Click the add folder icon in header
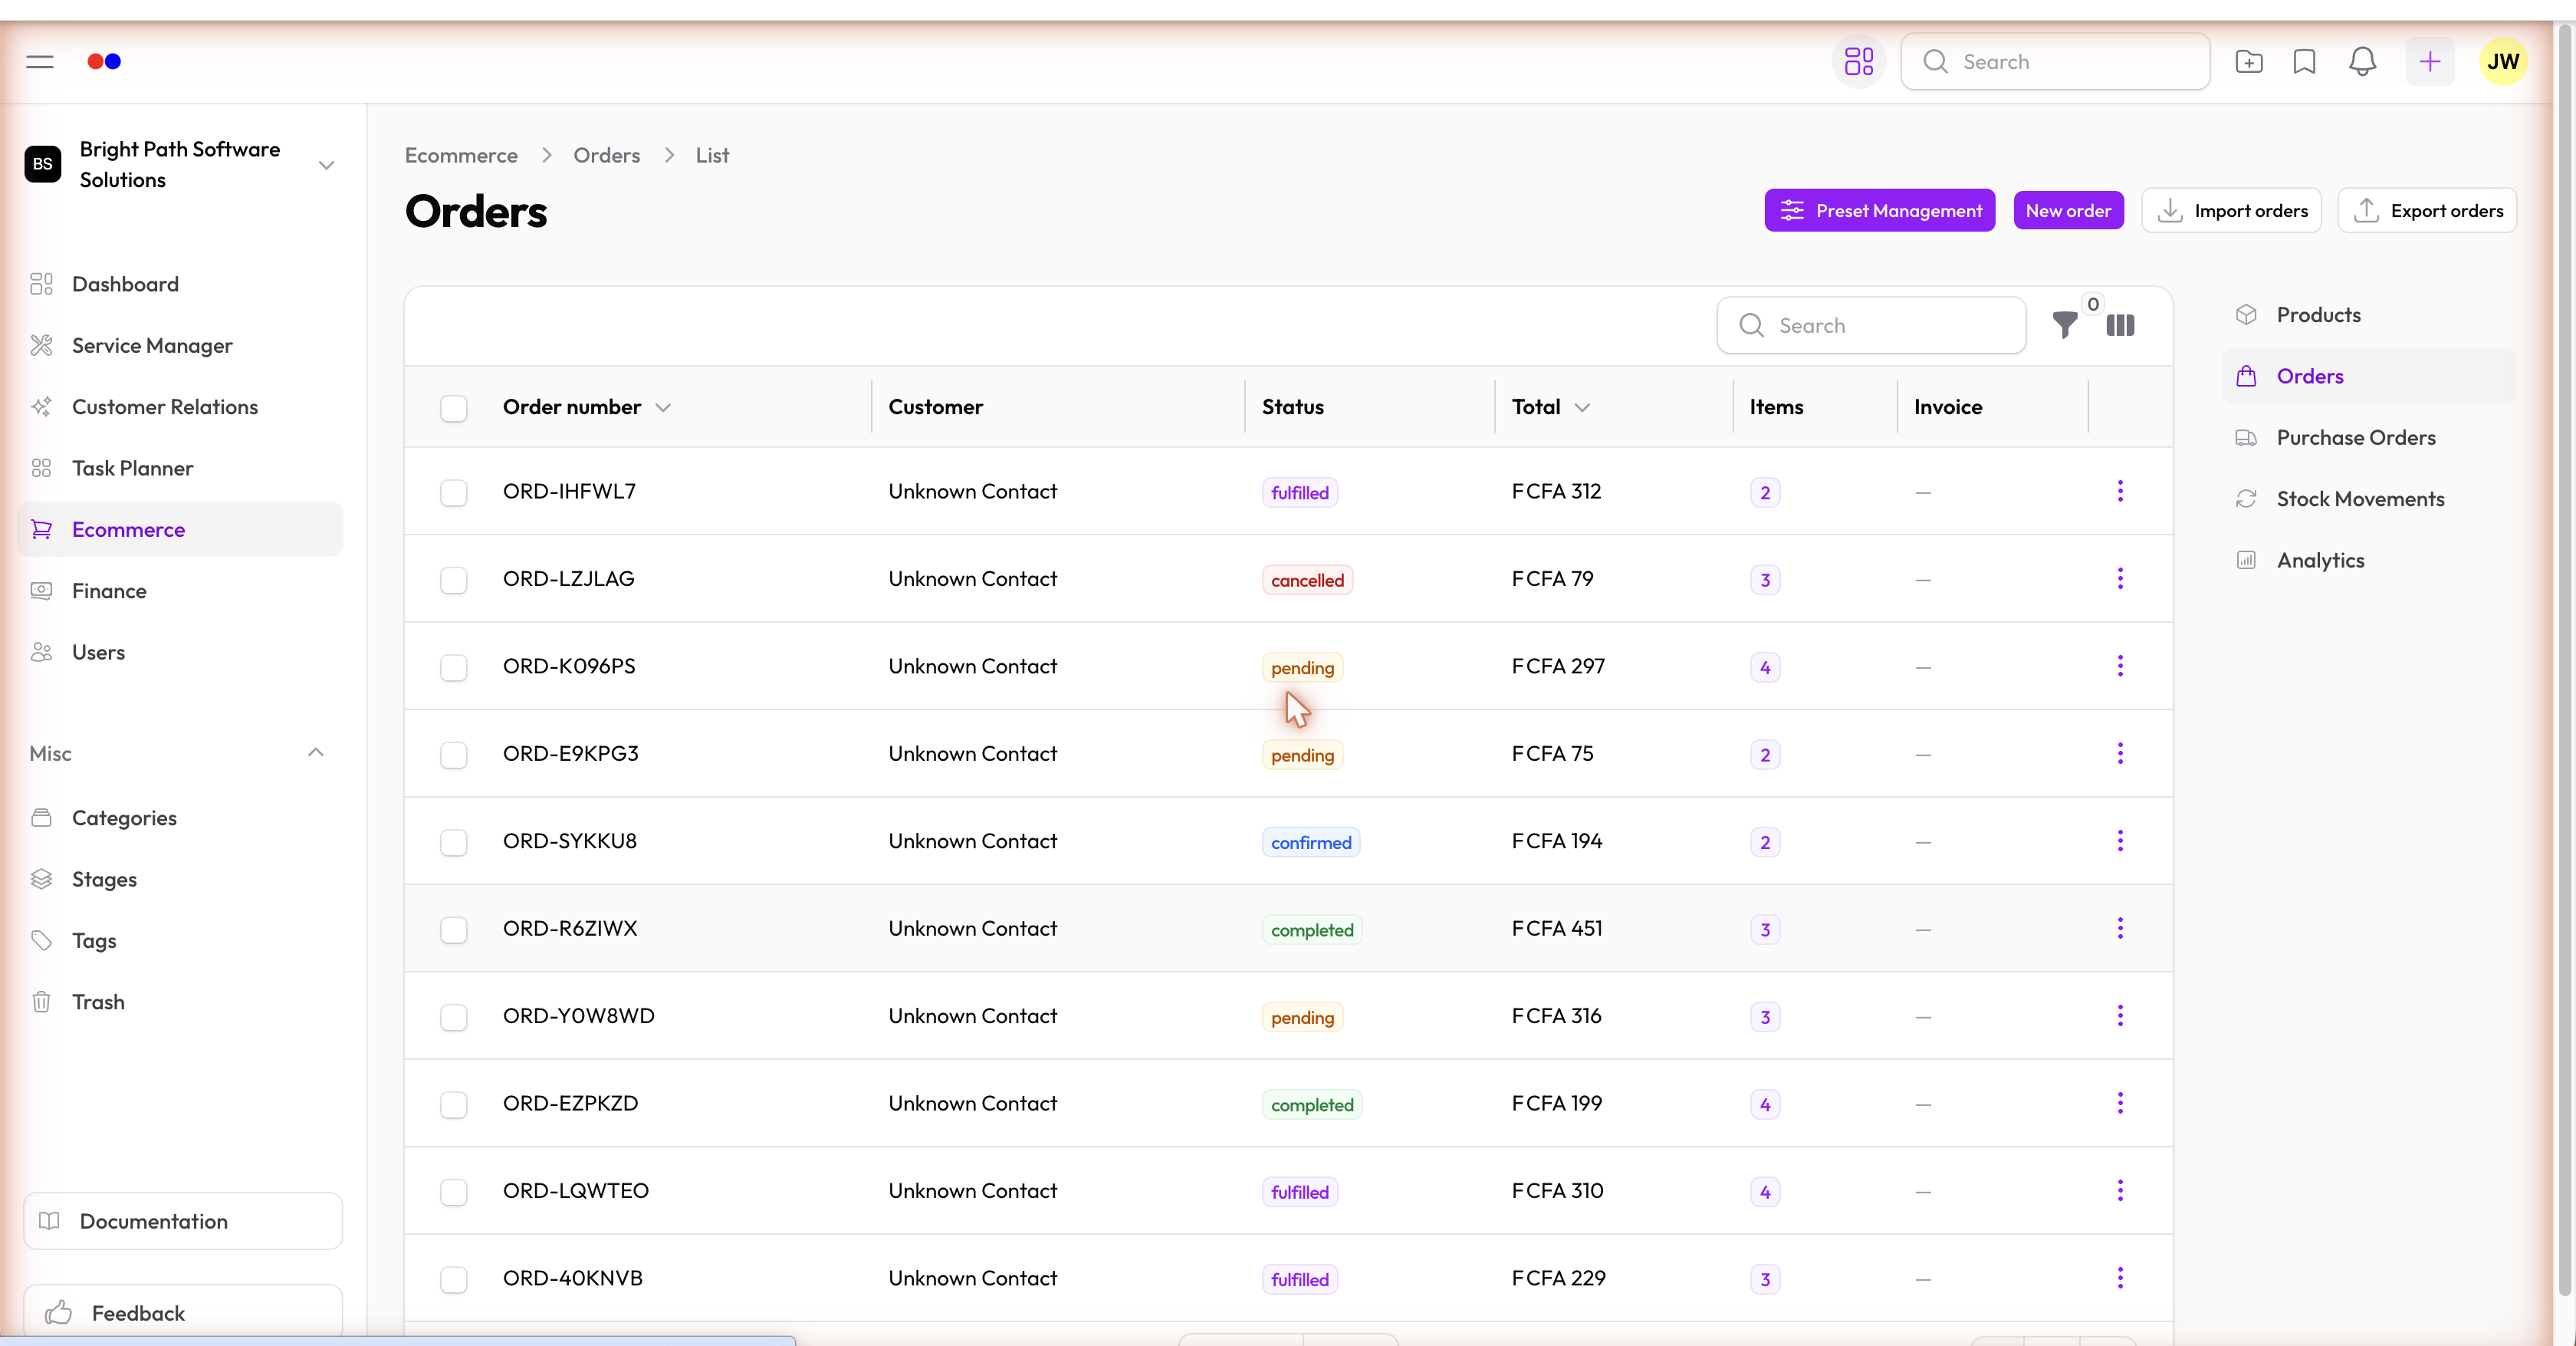The image size is (2576, 1346). tap(2248, 62)
